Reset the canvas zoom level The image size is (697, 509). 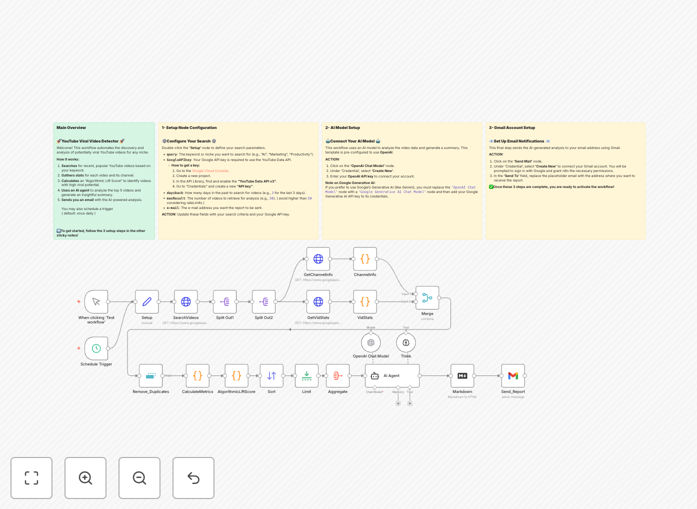[193, 478]
